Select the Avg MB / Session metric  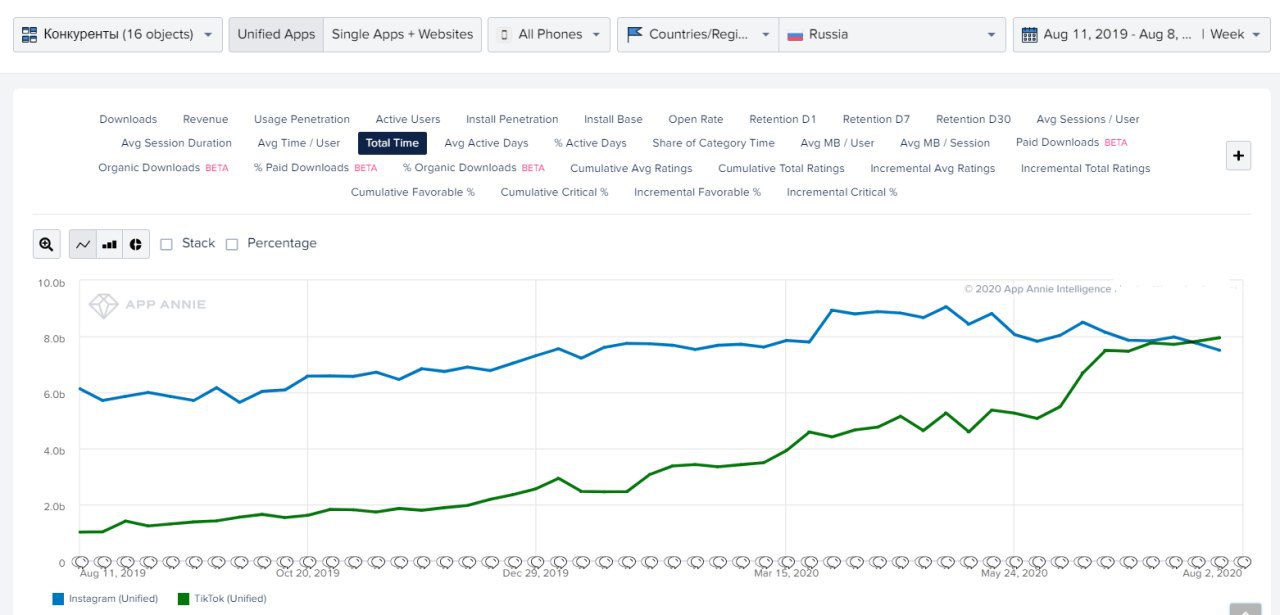pos(945,143)
